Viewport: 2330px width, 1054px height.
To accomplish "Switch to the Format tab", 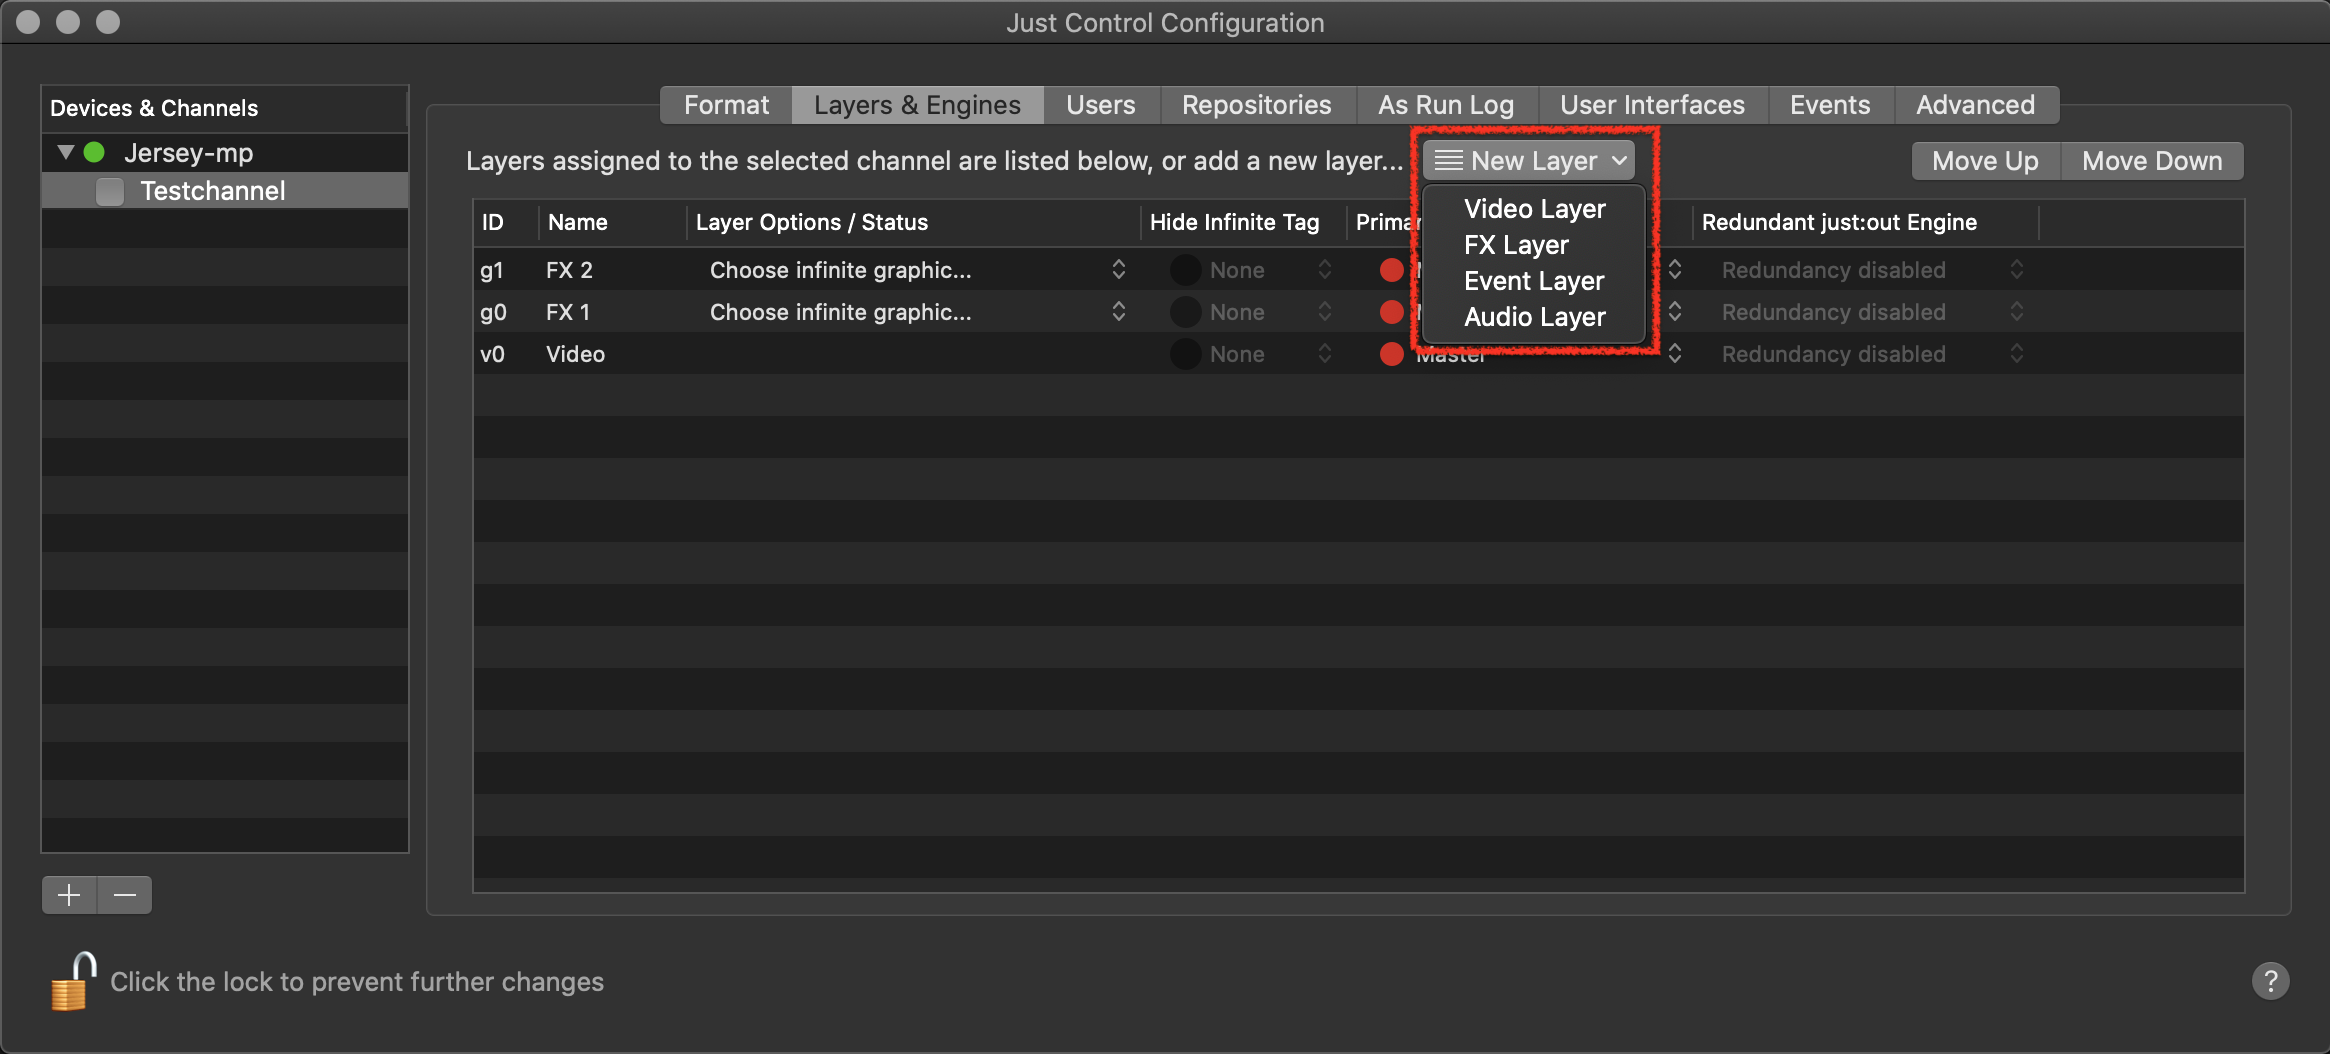I will (726, 105).
